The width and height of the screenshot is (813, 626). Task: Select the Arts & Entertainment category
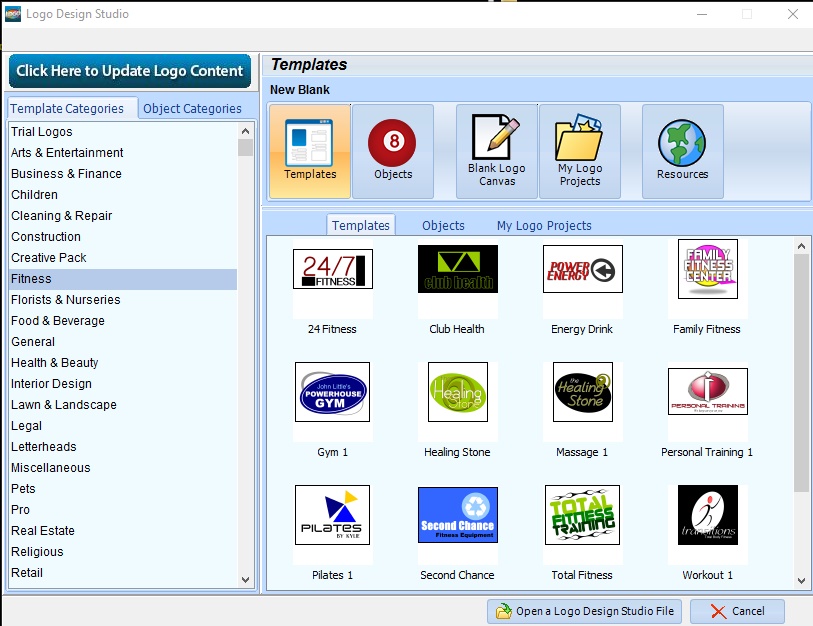[123, 152]
